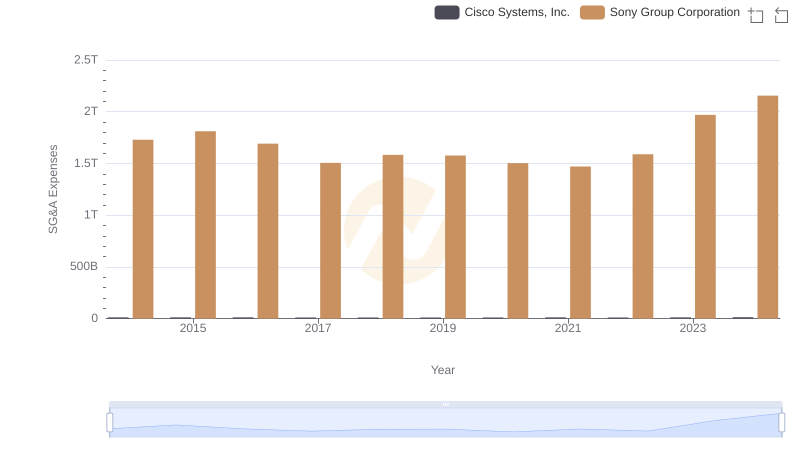Screen dimensions: 800x461
Task: Click the zoom reset icon
Action: coord(781,15)
